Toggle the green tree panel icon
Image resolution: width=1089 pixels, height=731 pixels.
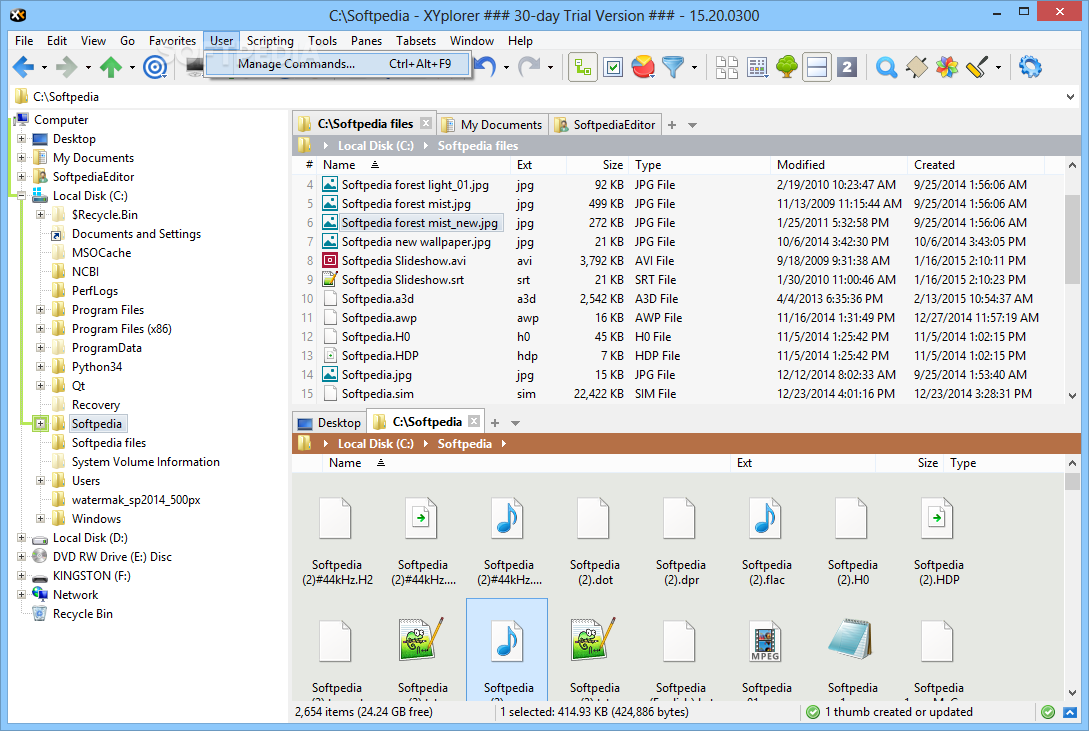click(x=787, y=67)
